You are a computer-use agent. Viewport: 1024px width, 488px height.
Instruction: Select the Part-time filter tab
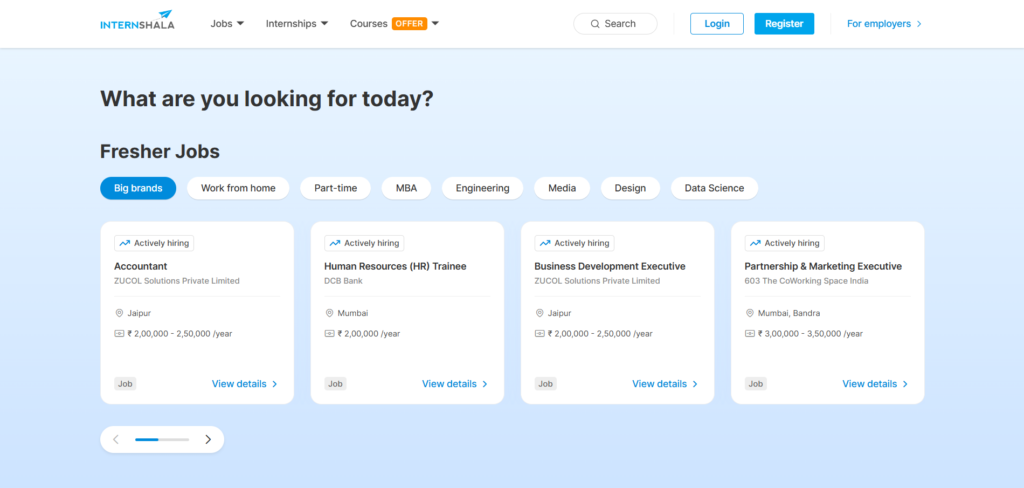336,188
